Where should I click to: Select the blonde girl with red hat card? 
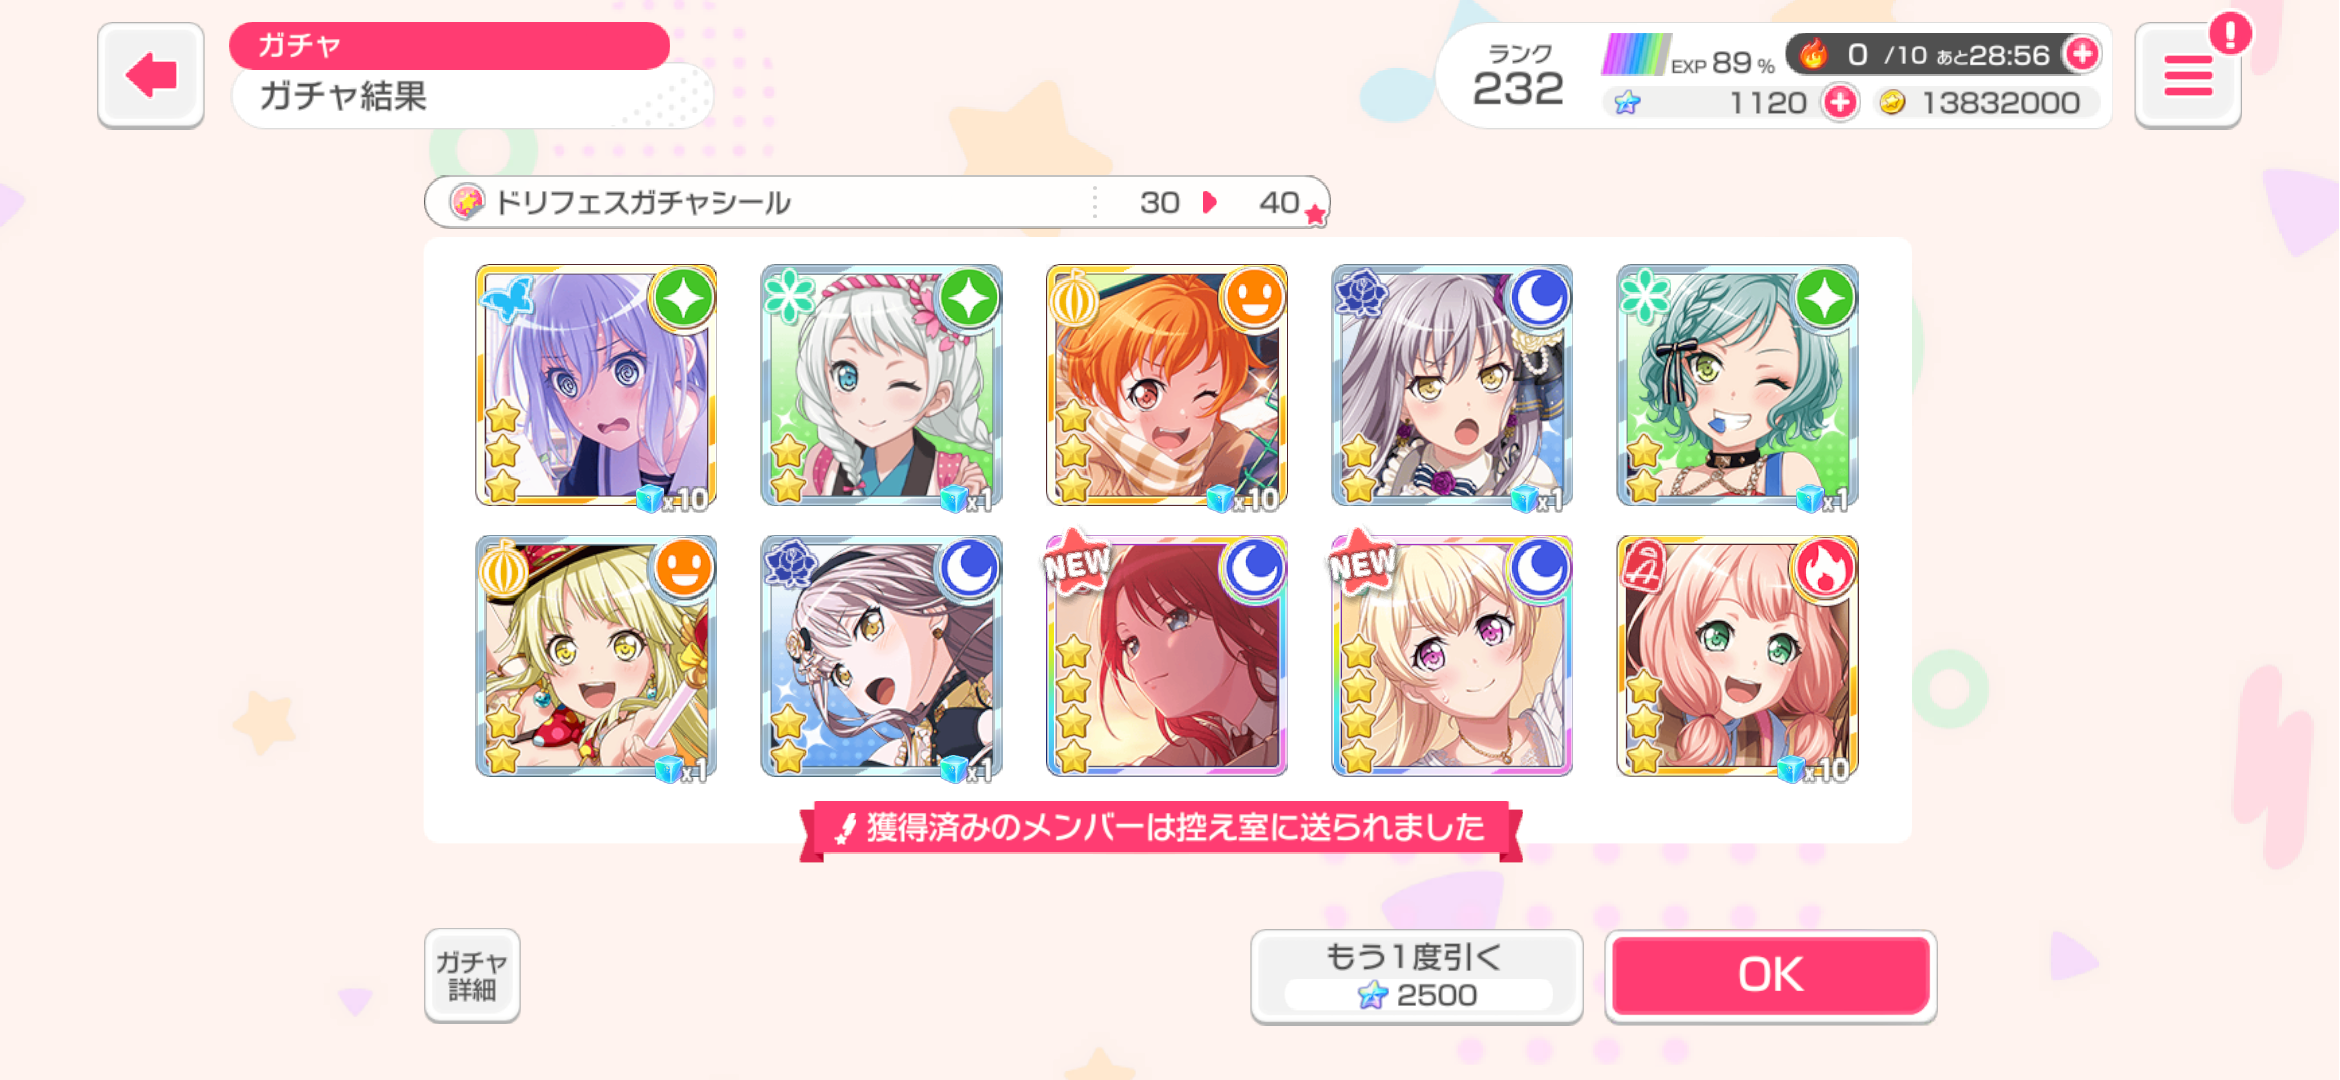click(596, 656)
